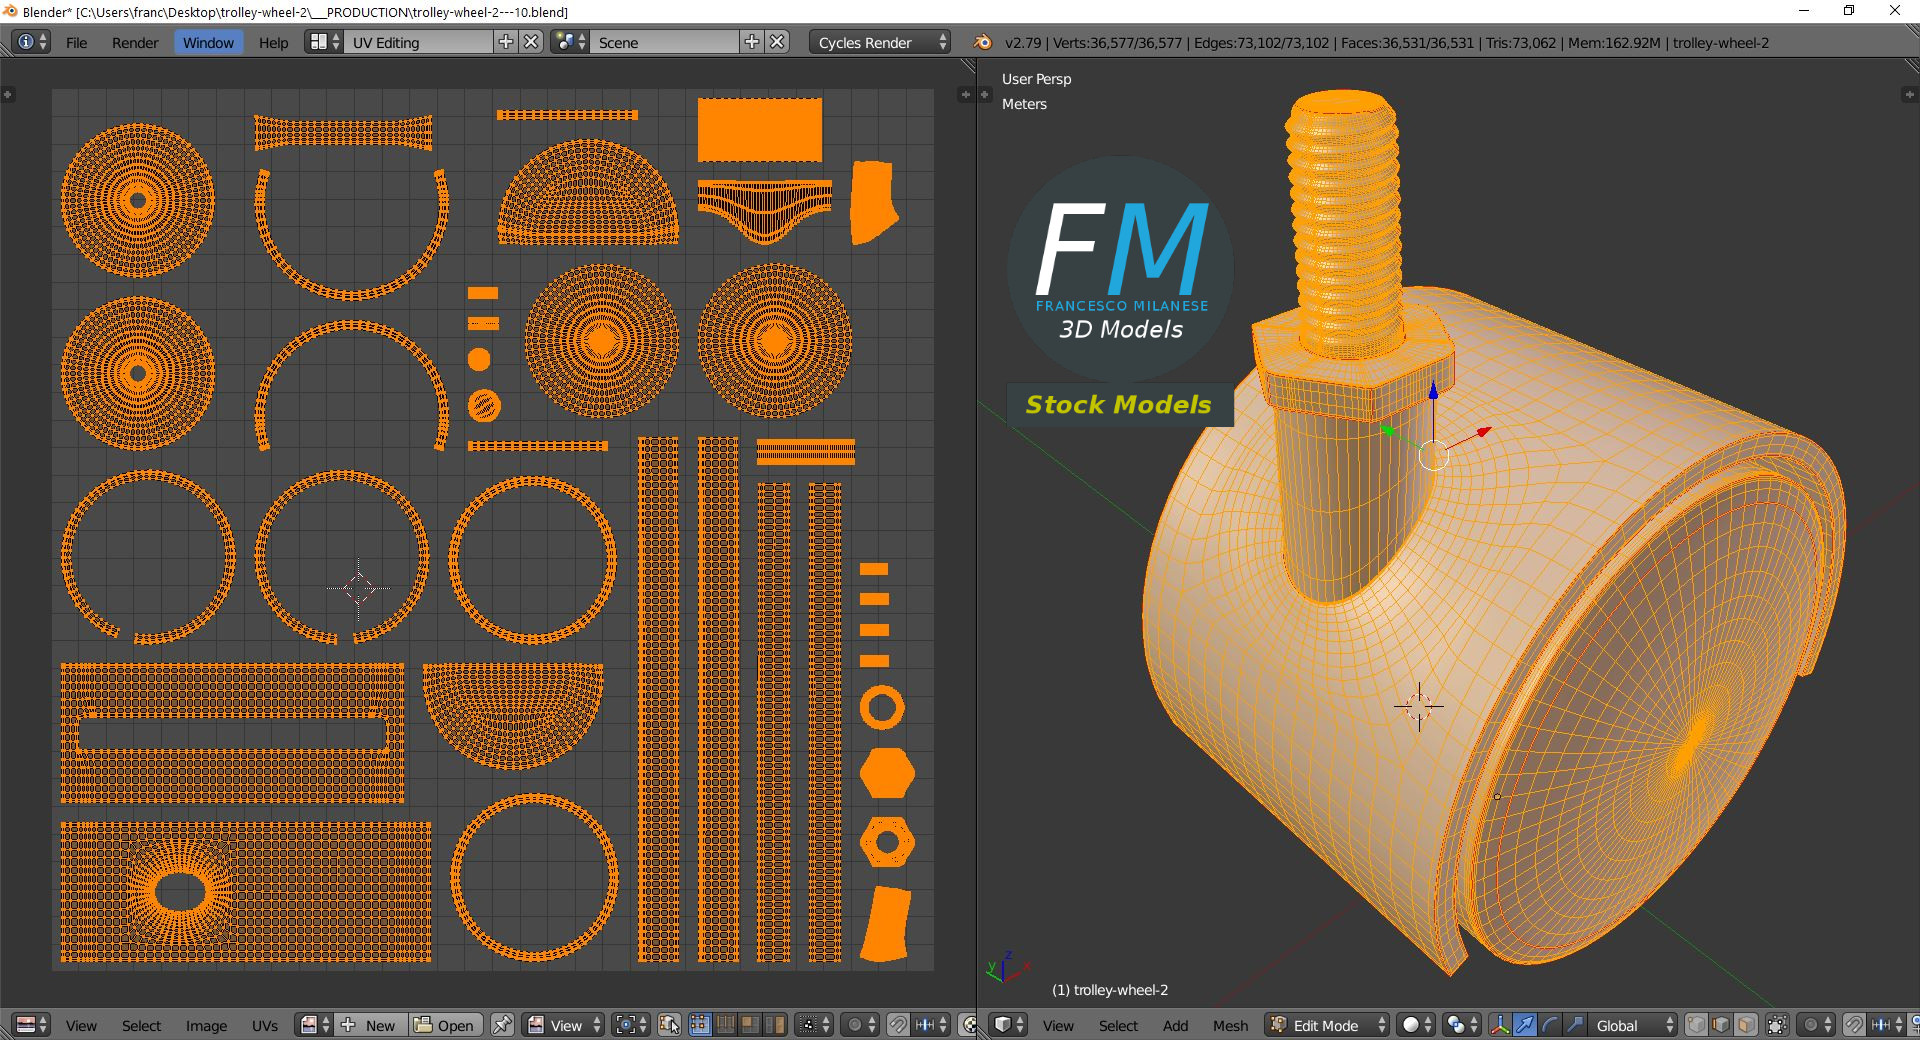Open the Render menu

click(x=135, y=42)
